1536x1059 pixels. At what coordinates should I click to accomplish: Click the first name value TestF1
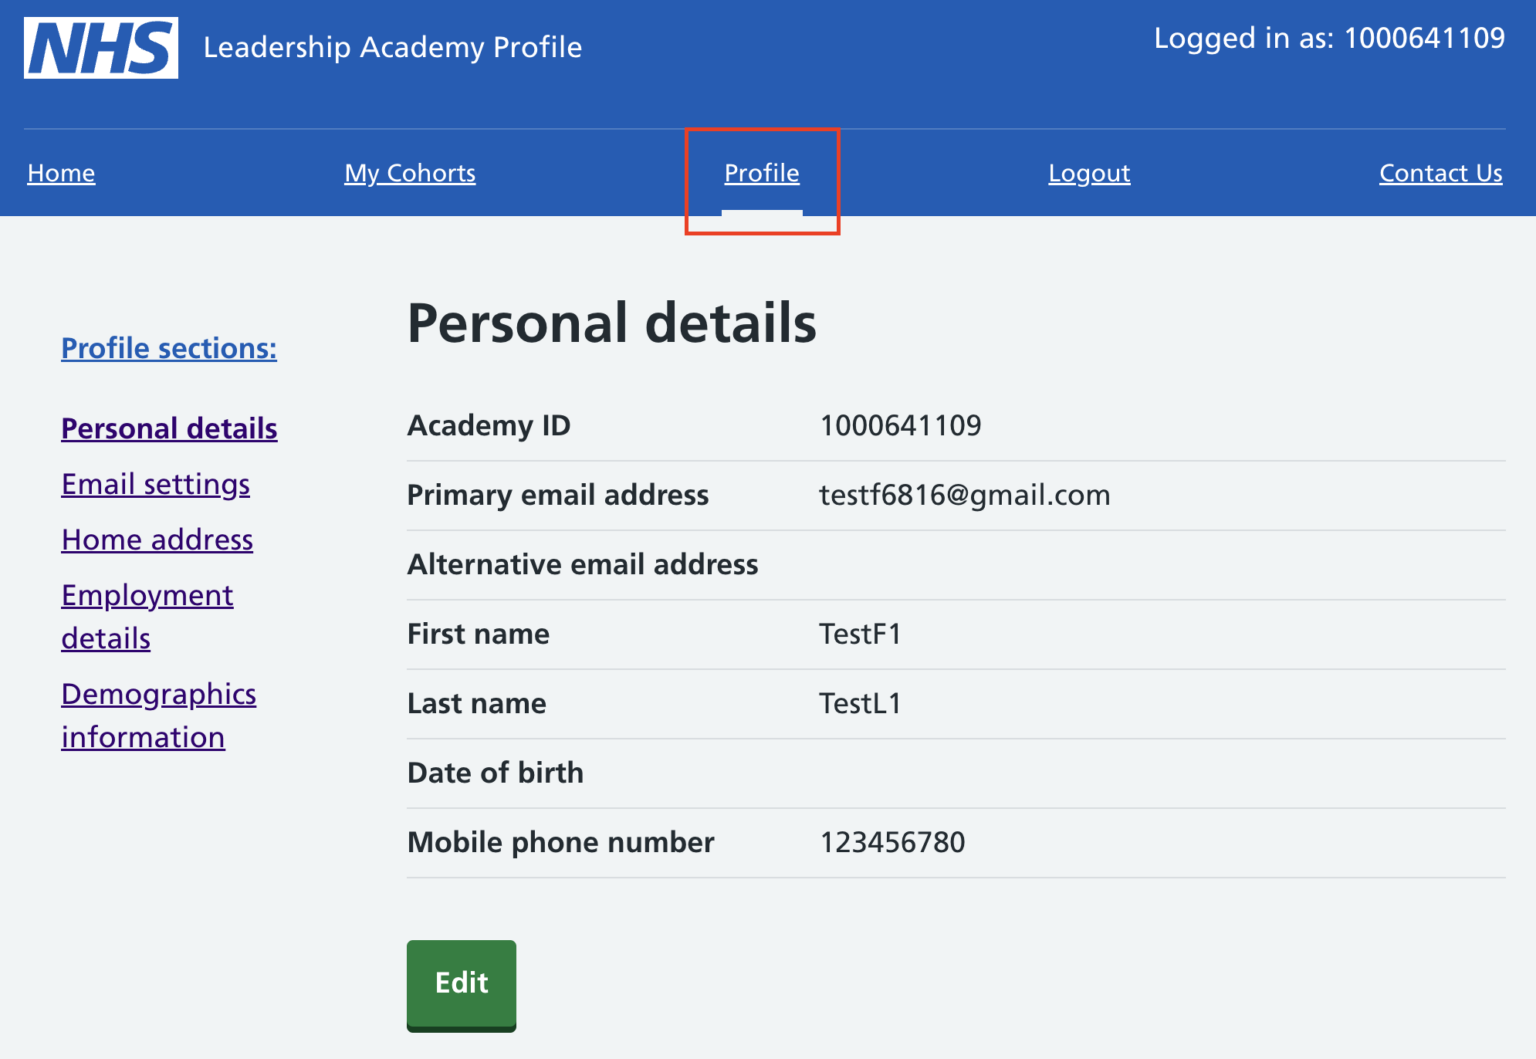pyautogui.click(x=860, y=634)
